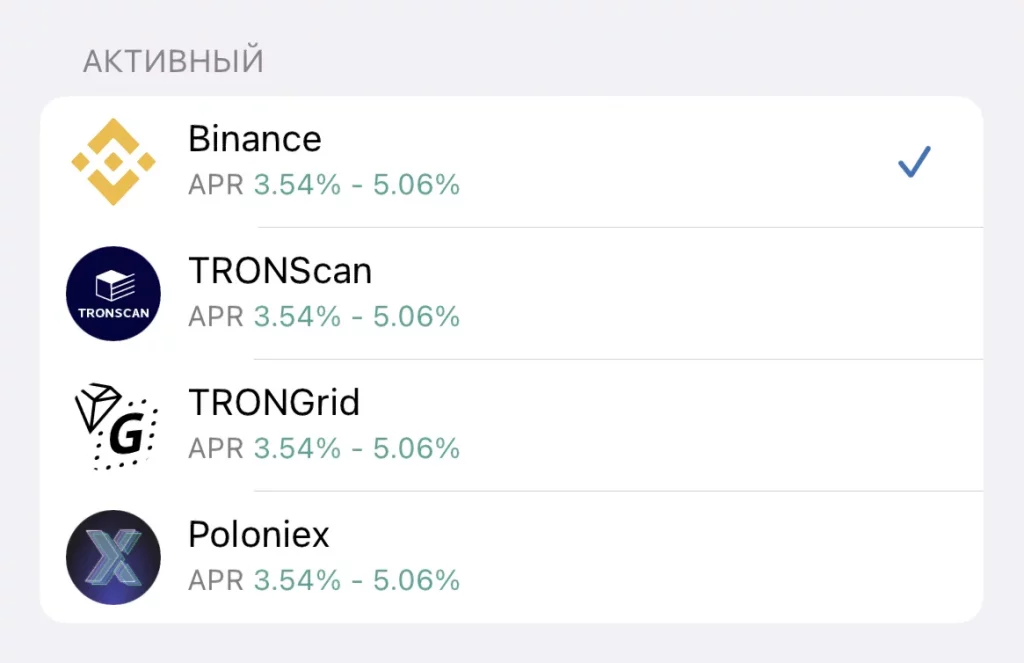Click the APR label under Binance

click(x=216, y=185)
